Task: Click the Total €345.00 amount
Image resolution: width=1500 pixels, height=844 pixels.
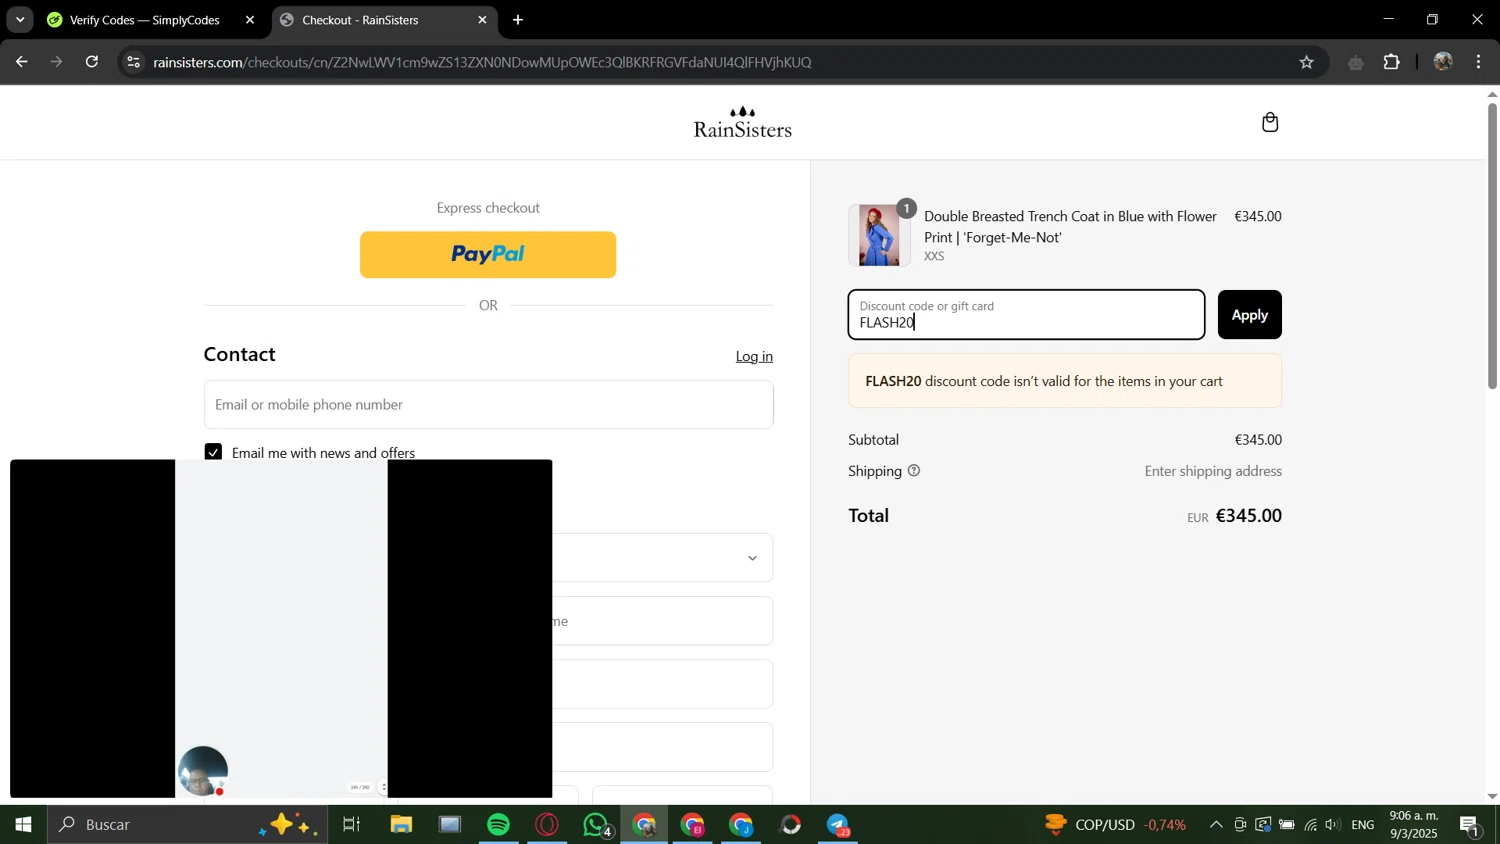Action: (x=1248, y=516)
